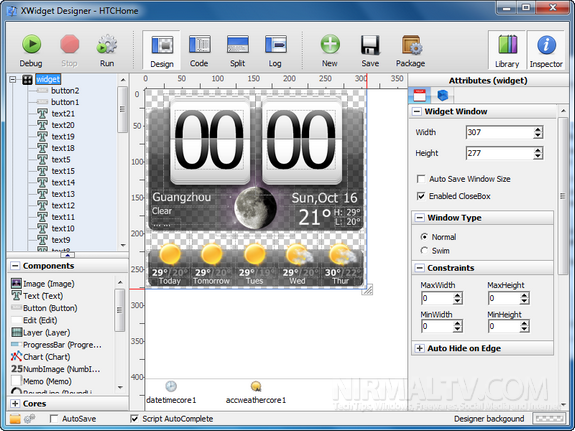This screenshot has height=431, width=575.
Task: Enable Auto Save Window Size
Action: coord(421,179)
